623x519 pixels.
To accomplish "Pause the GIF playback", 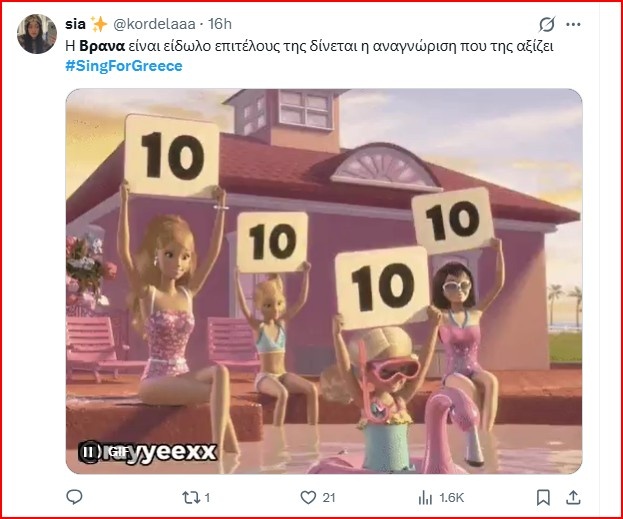I will click(x=89, y=452).
